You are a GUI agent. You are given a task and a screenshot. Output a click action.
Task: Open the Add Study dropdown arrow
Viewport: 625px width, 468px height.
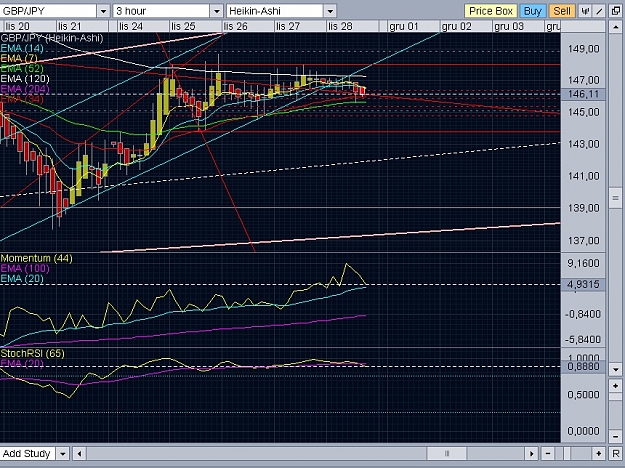click(x=63, y=453)
